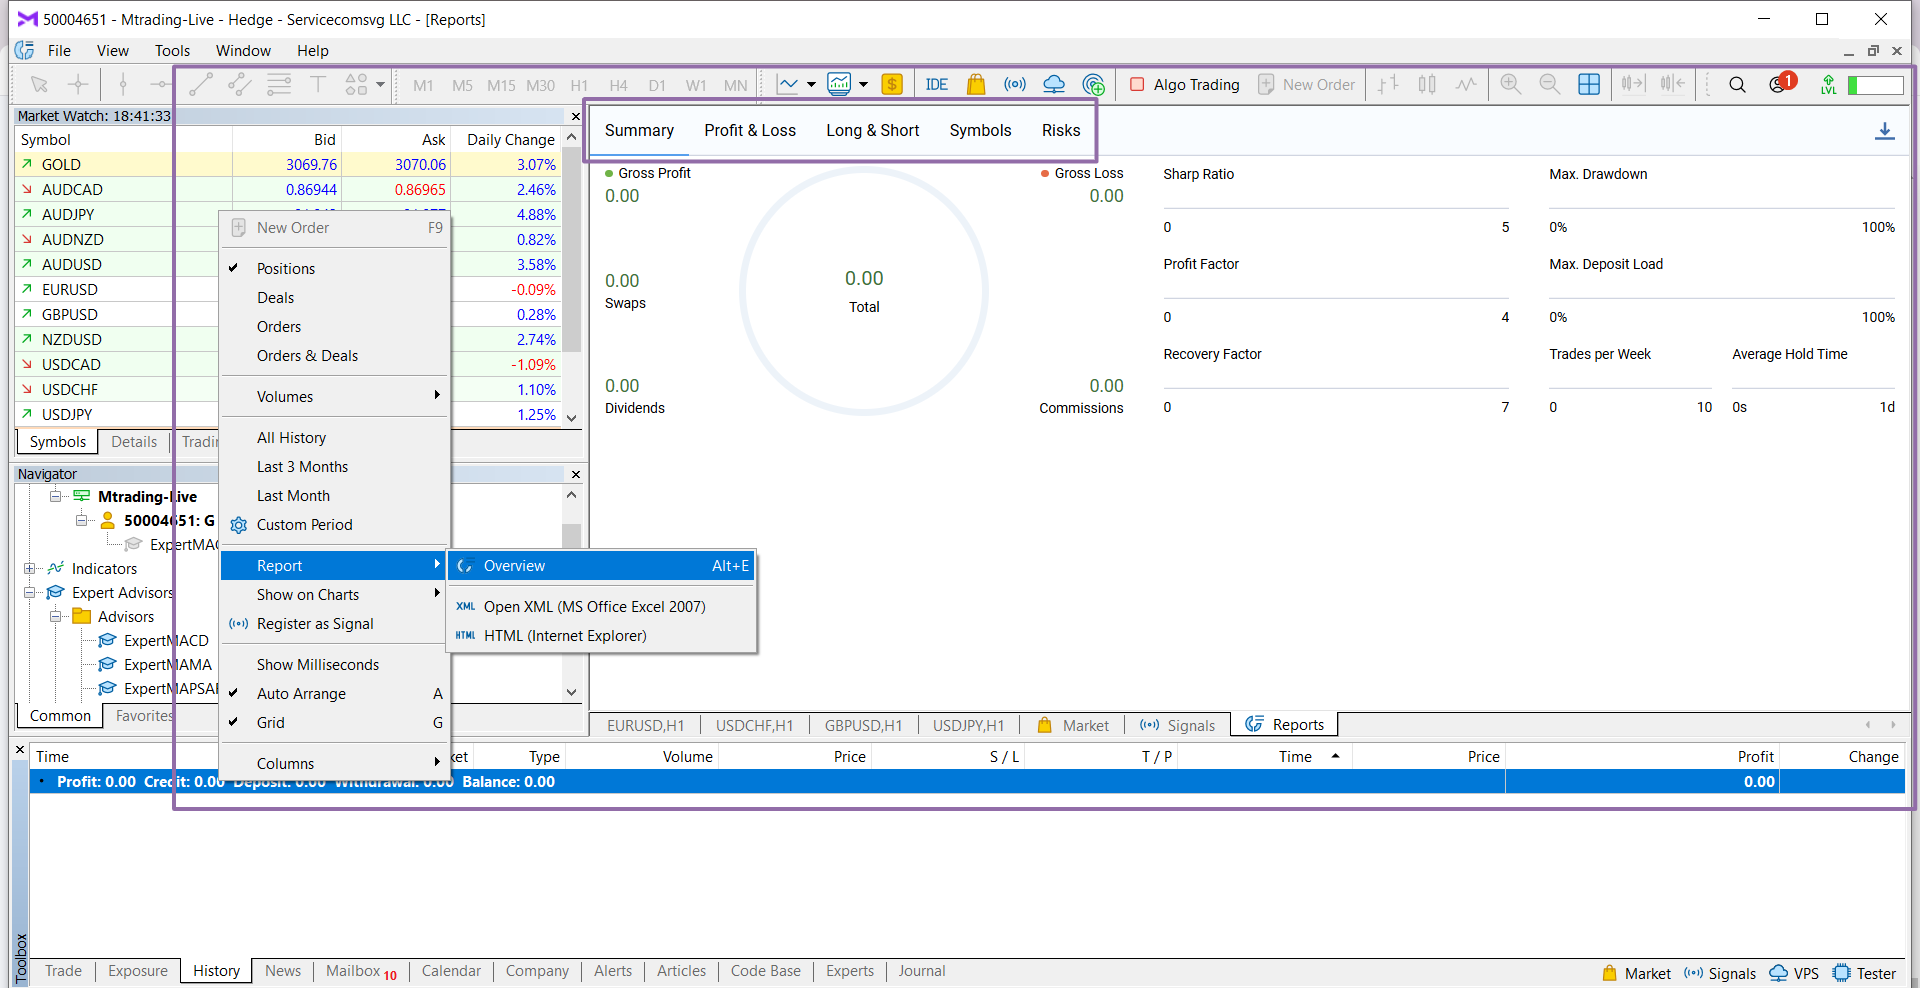The image size is (1920, 988).
Task: Expand the Columns submenu
Action: click(334, 763)
